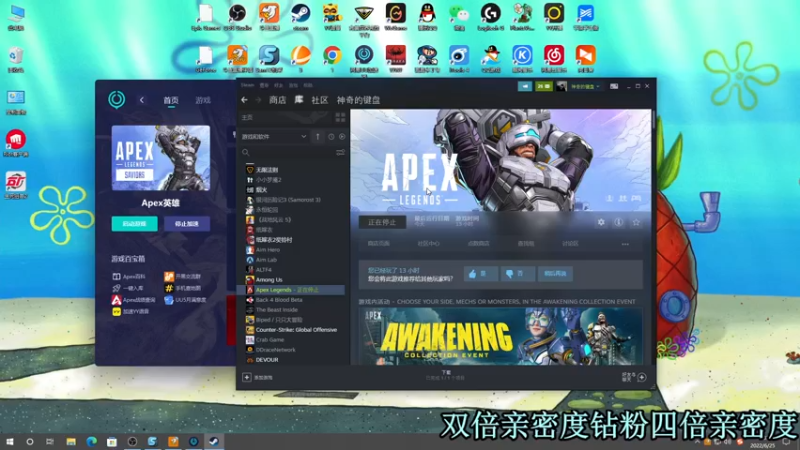Screen dimensions: 800x450
Task: Open the Steam 社区 community tab
Action: [x=320, y=100]
